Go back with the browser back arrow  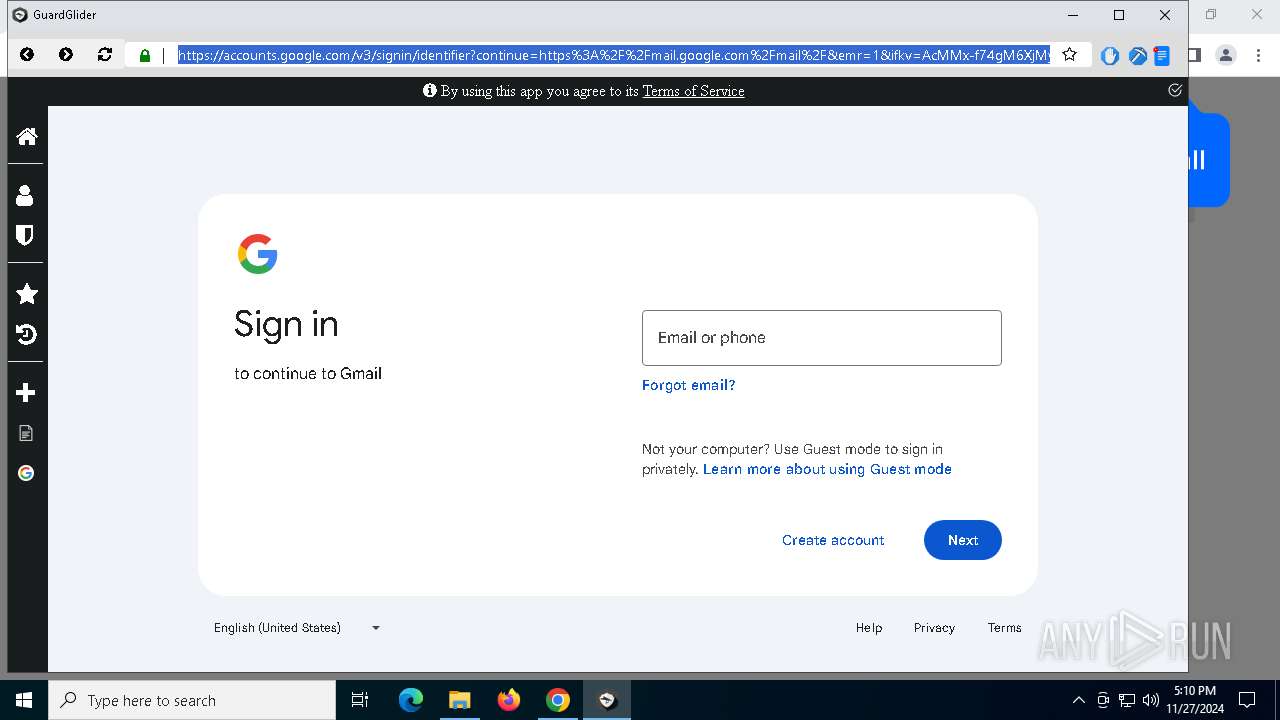[x=27, y=55]
